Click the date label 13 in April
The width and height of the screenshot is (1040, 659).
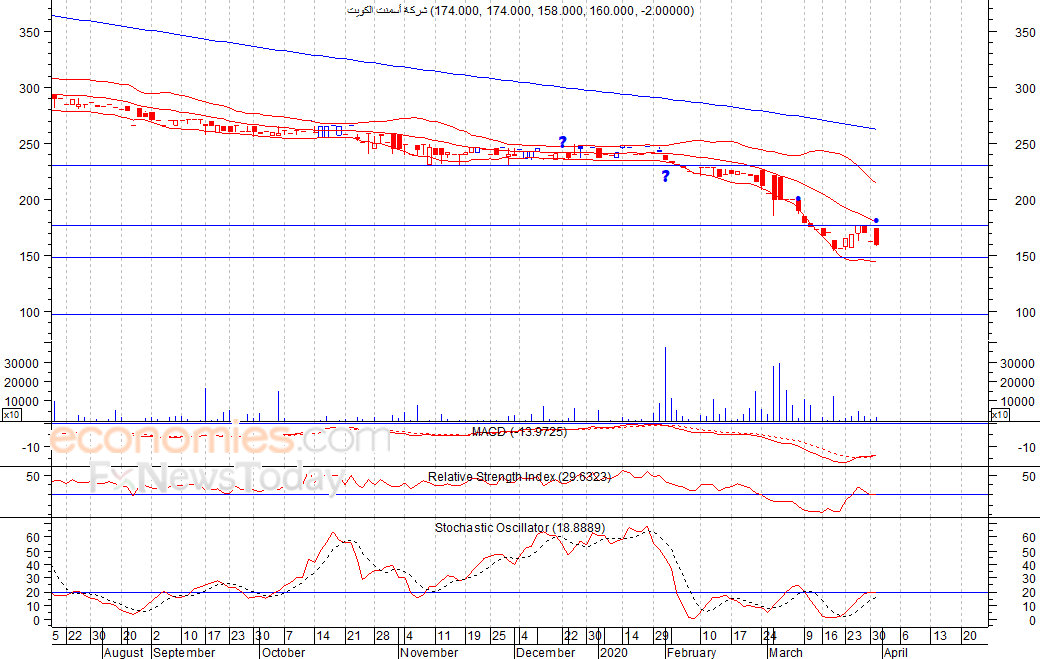pos(940,636)
